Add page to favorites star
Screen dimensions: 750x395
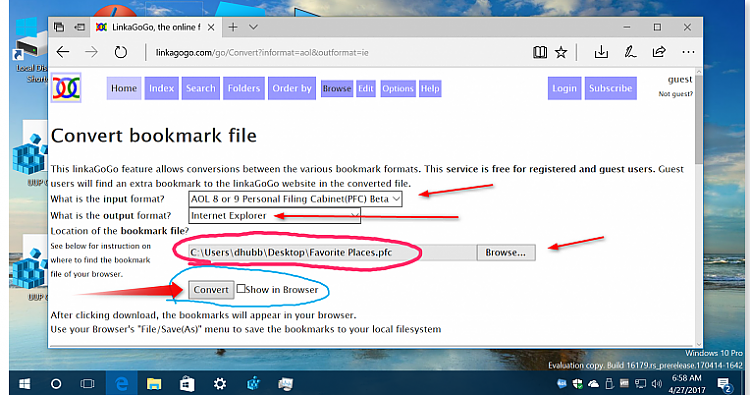[x=561, y=52]
